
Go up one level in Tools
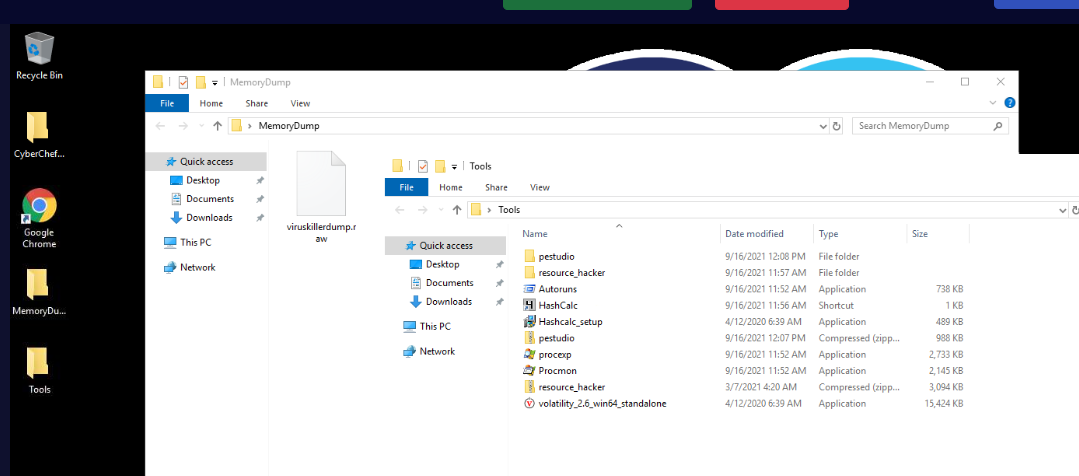click(x=457, y=210)
